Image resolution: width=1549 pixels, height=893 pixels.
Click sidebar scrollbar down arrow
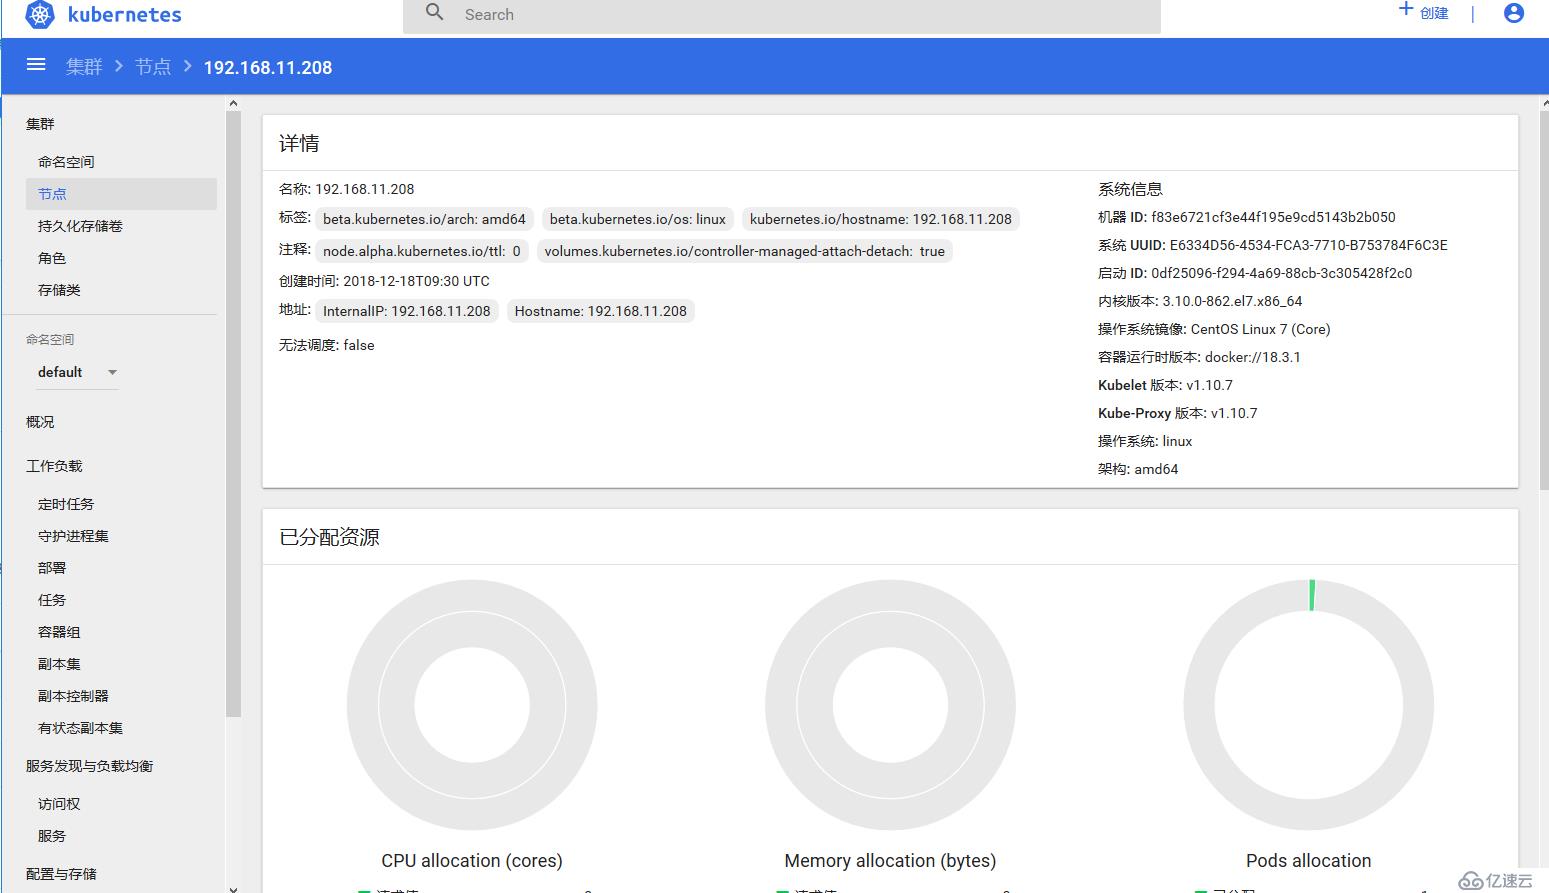(x=233, y=887)
